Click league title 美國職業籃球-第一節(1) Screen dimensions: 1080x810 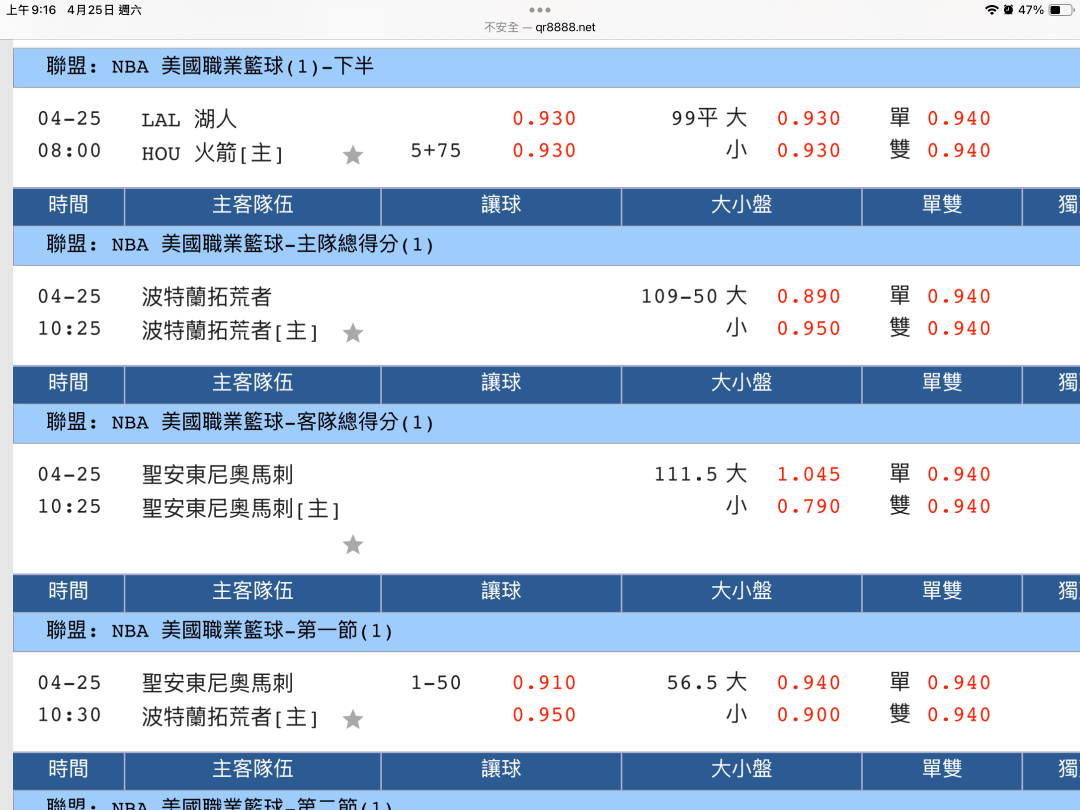click(x=220, y=631)
